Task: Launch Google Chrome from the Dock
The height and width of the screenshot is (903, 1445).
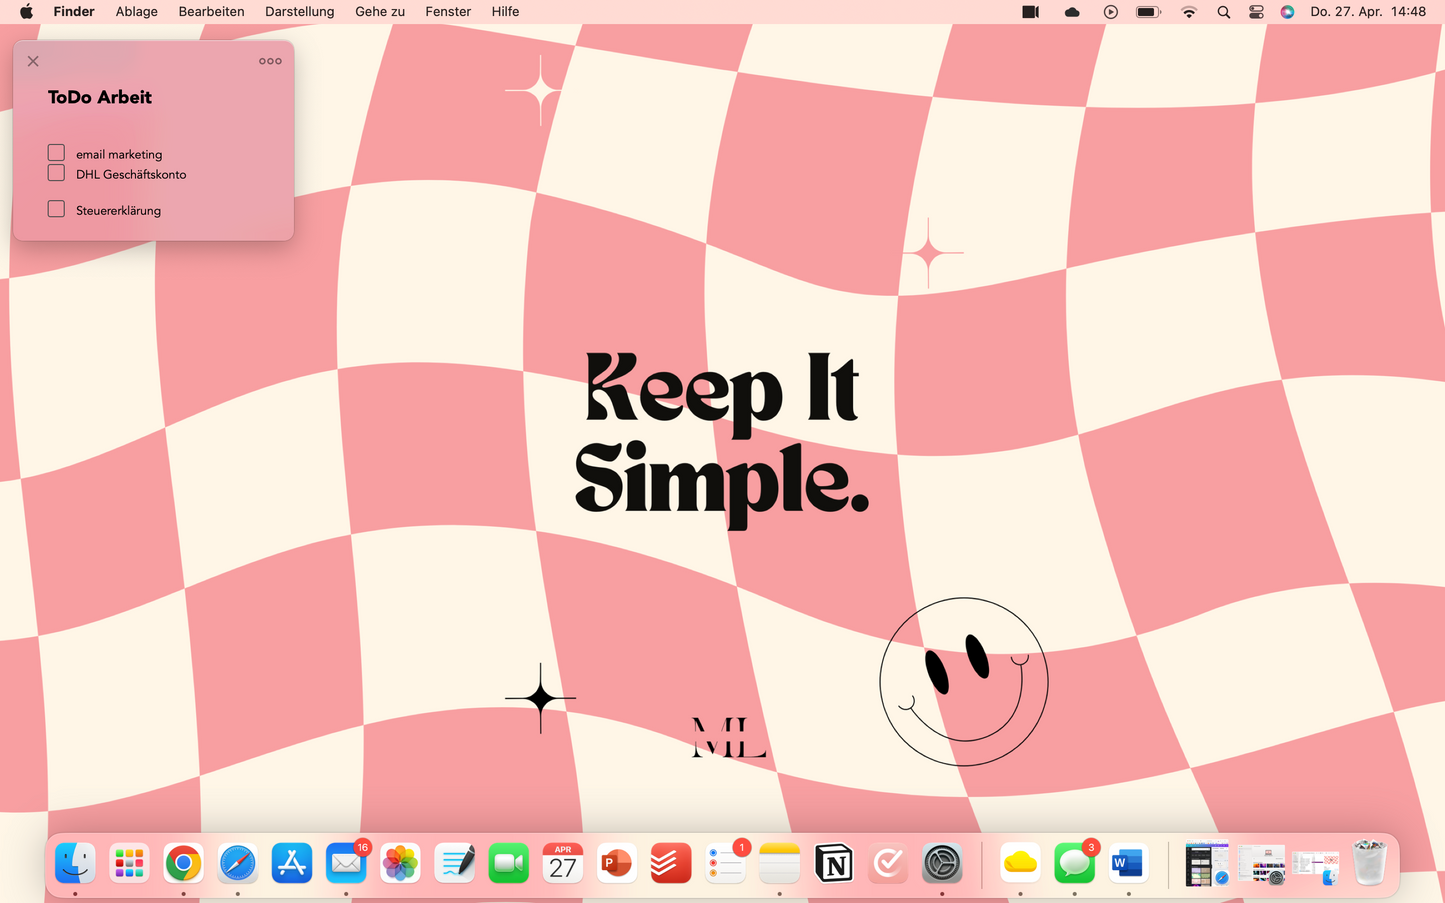Action: coord(183,863)
